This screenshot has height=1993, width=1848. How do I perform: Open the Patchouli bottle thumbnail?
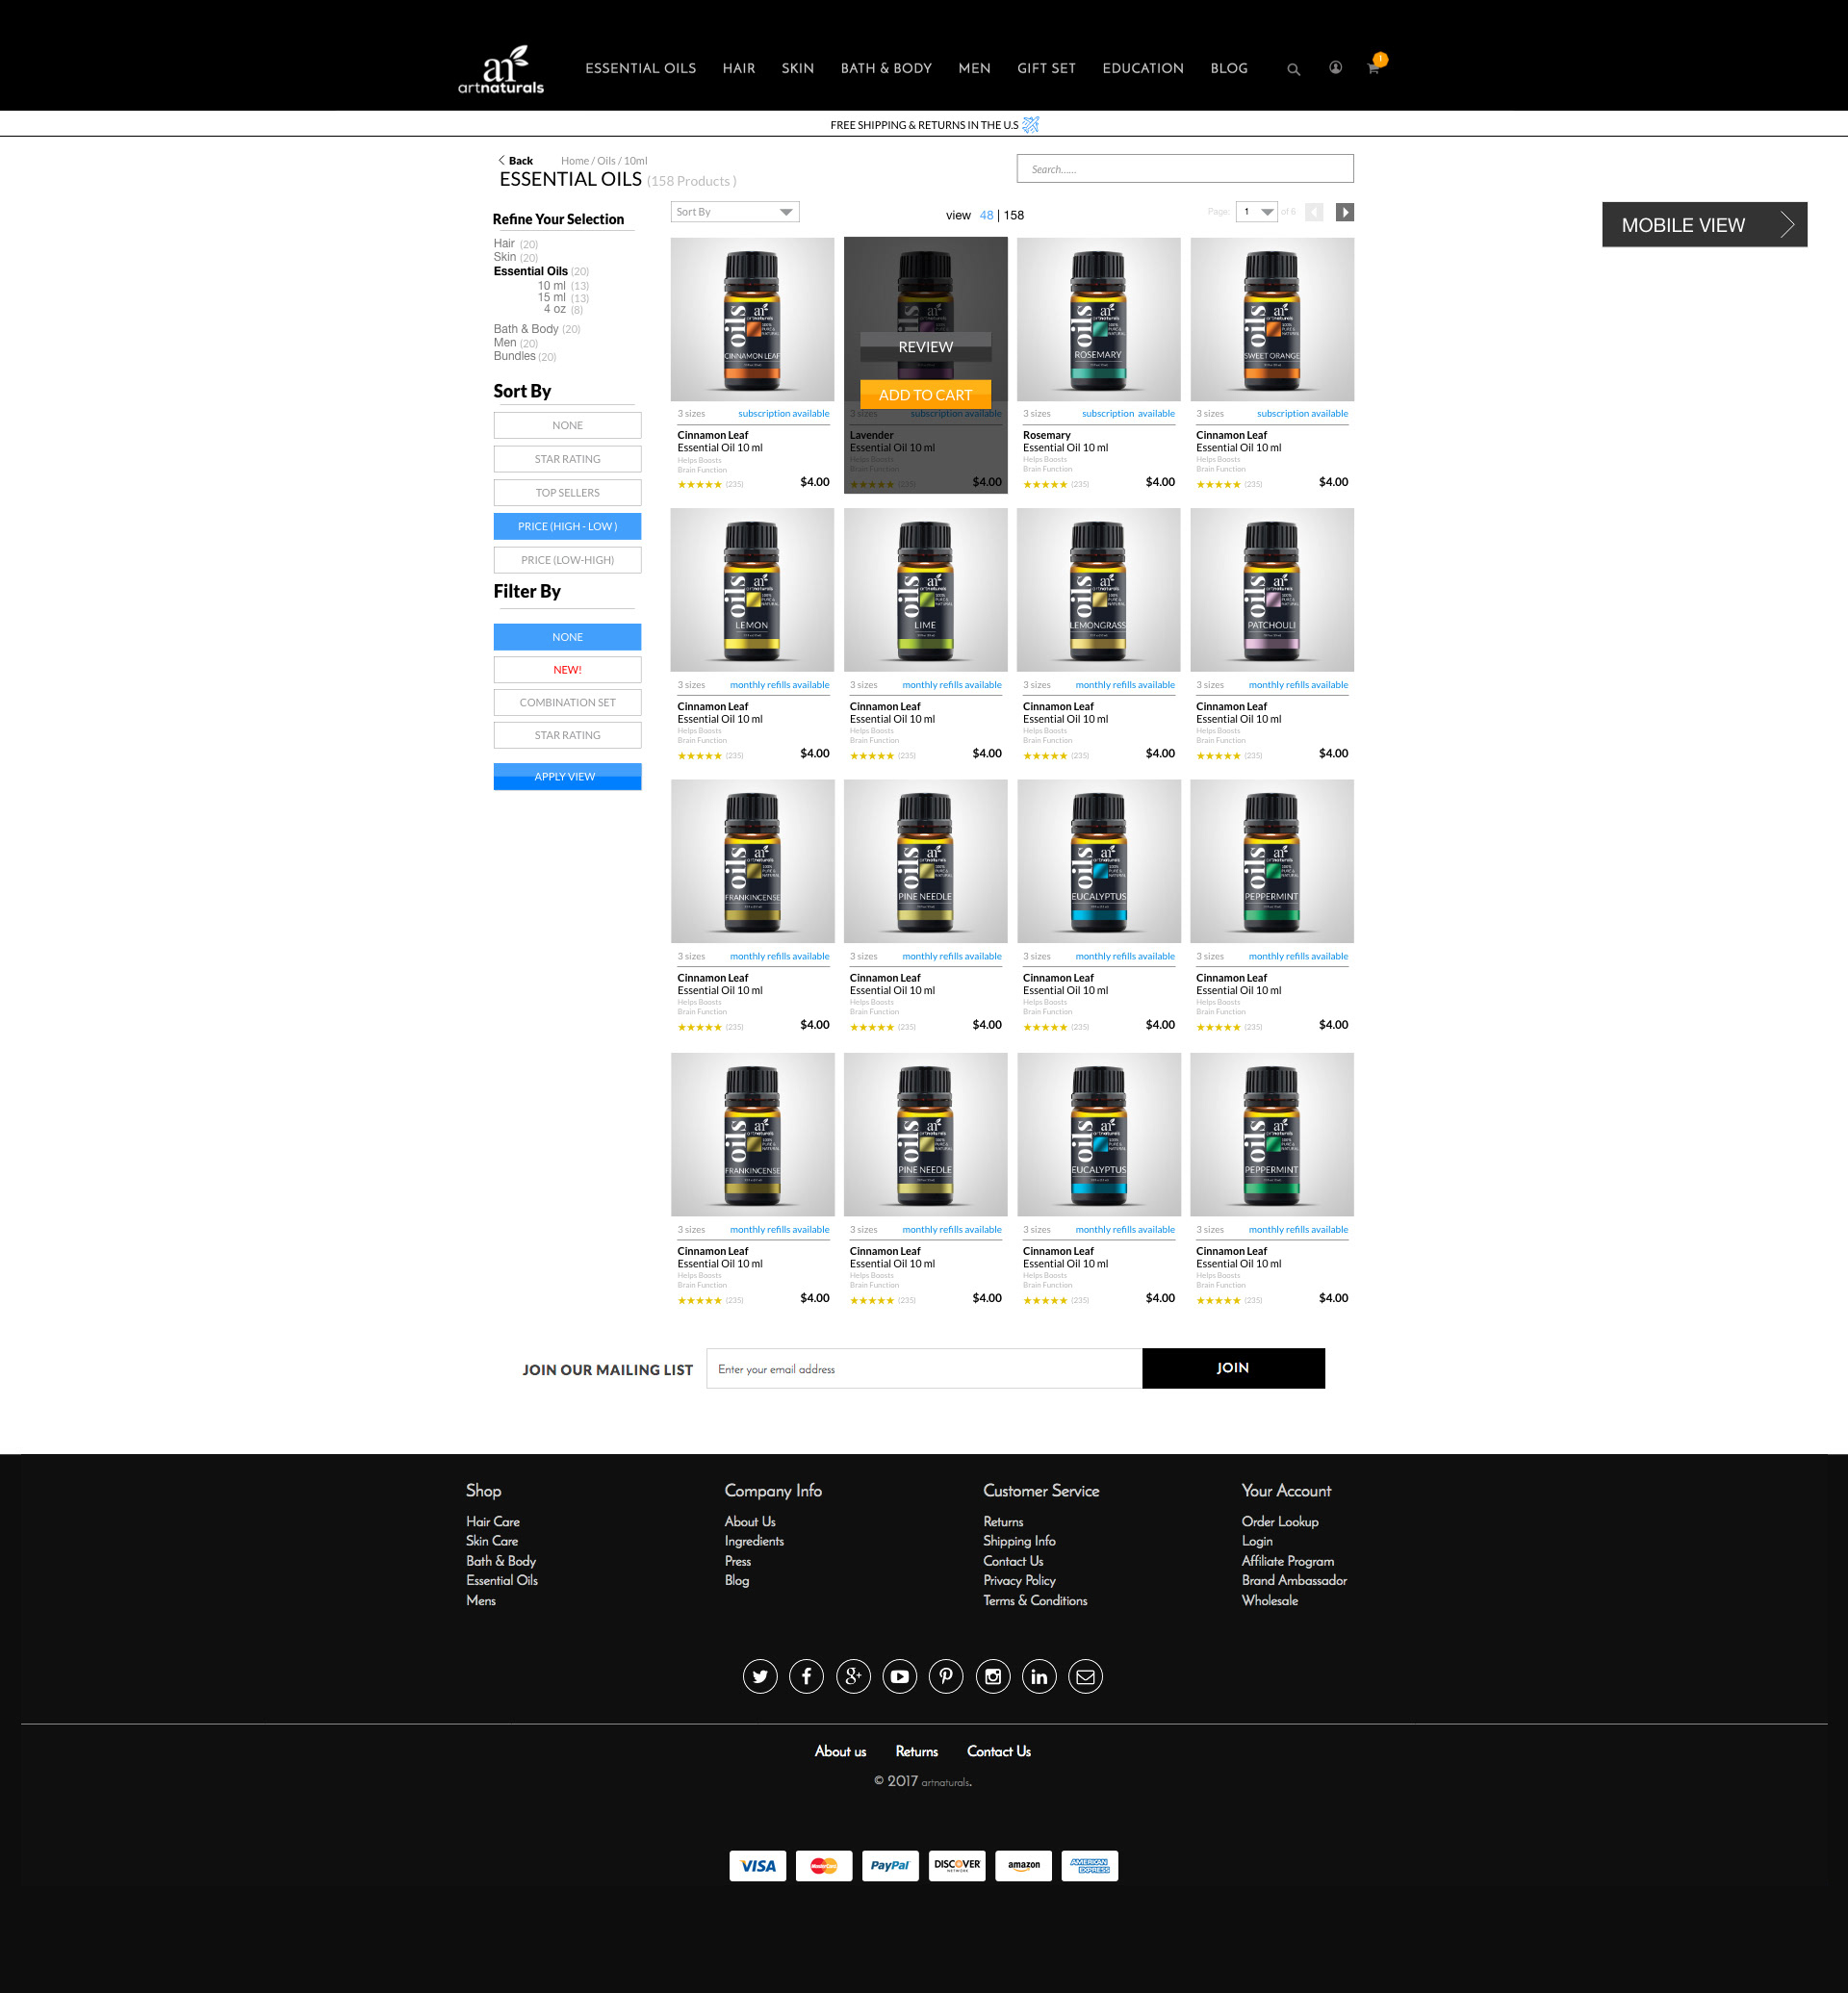point(1272,590)
